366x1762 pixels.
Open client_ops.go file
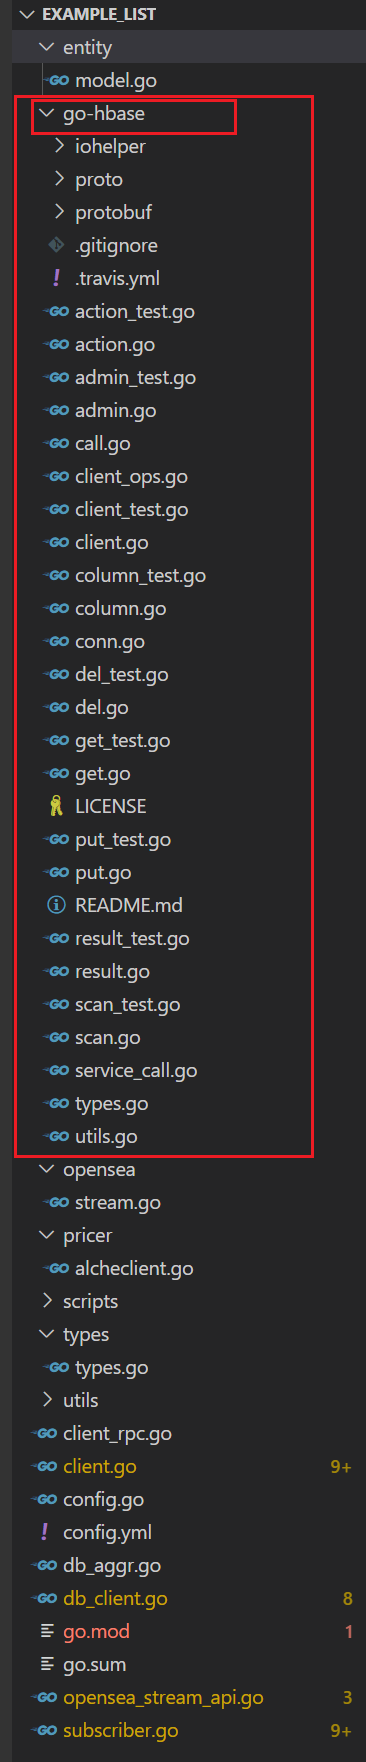click(x=131, y=477)
